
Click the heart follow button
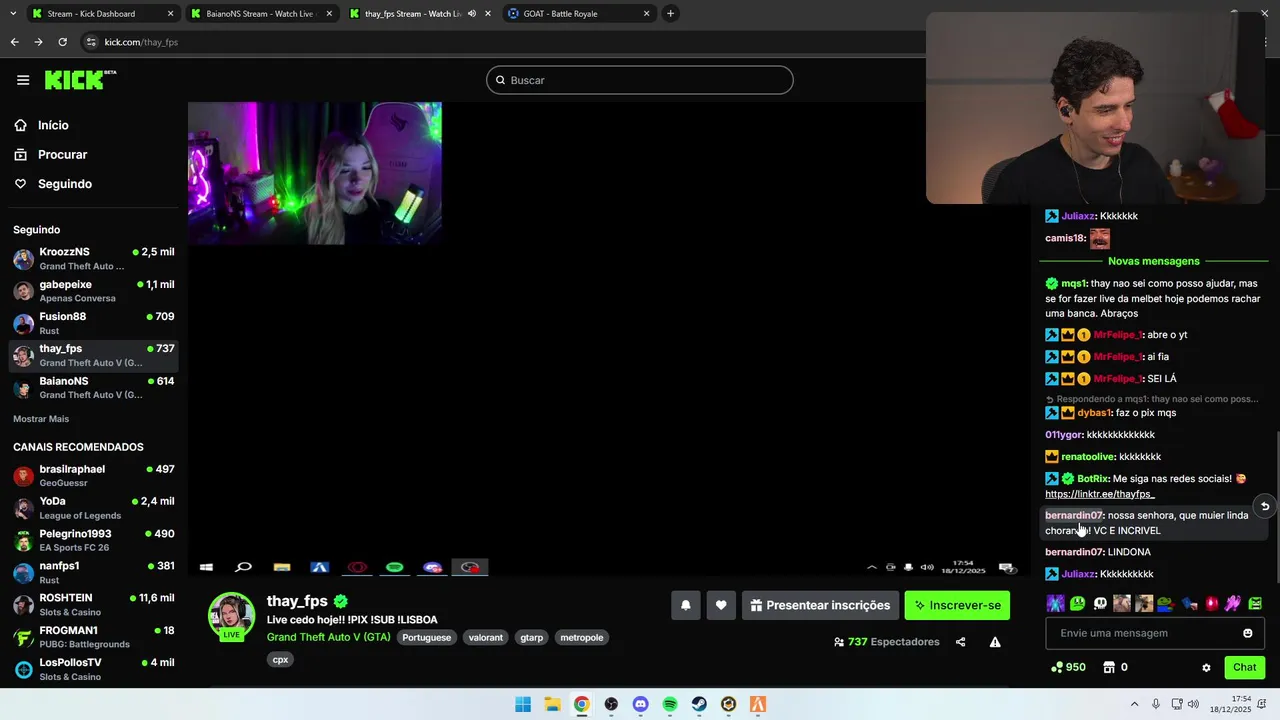tap(721, 605)
